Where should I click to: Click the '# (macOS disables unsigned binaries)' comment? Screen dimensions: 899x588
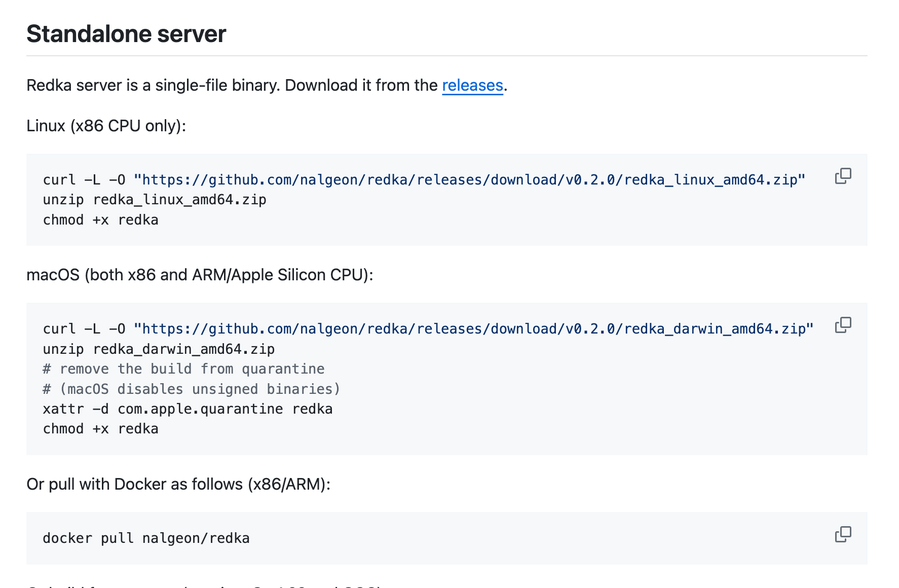[x=191, y=389]
